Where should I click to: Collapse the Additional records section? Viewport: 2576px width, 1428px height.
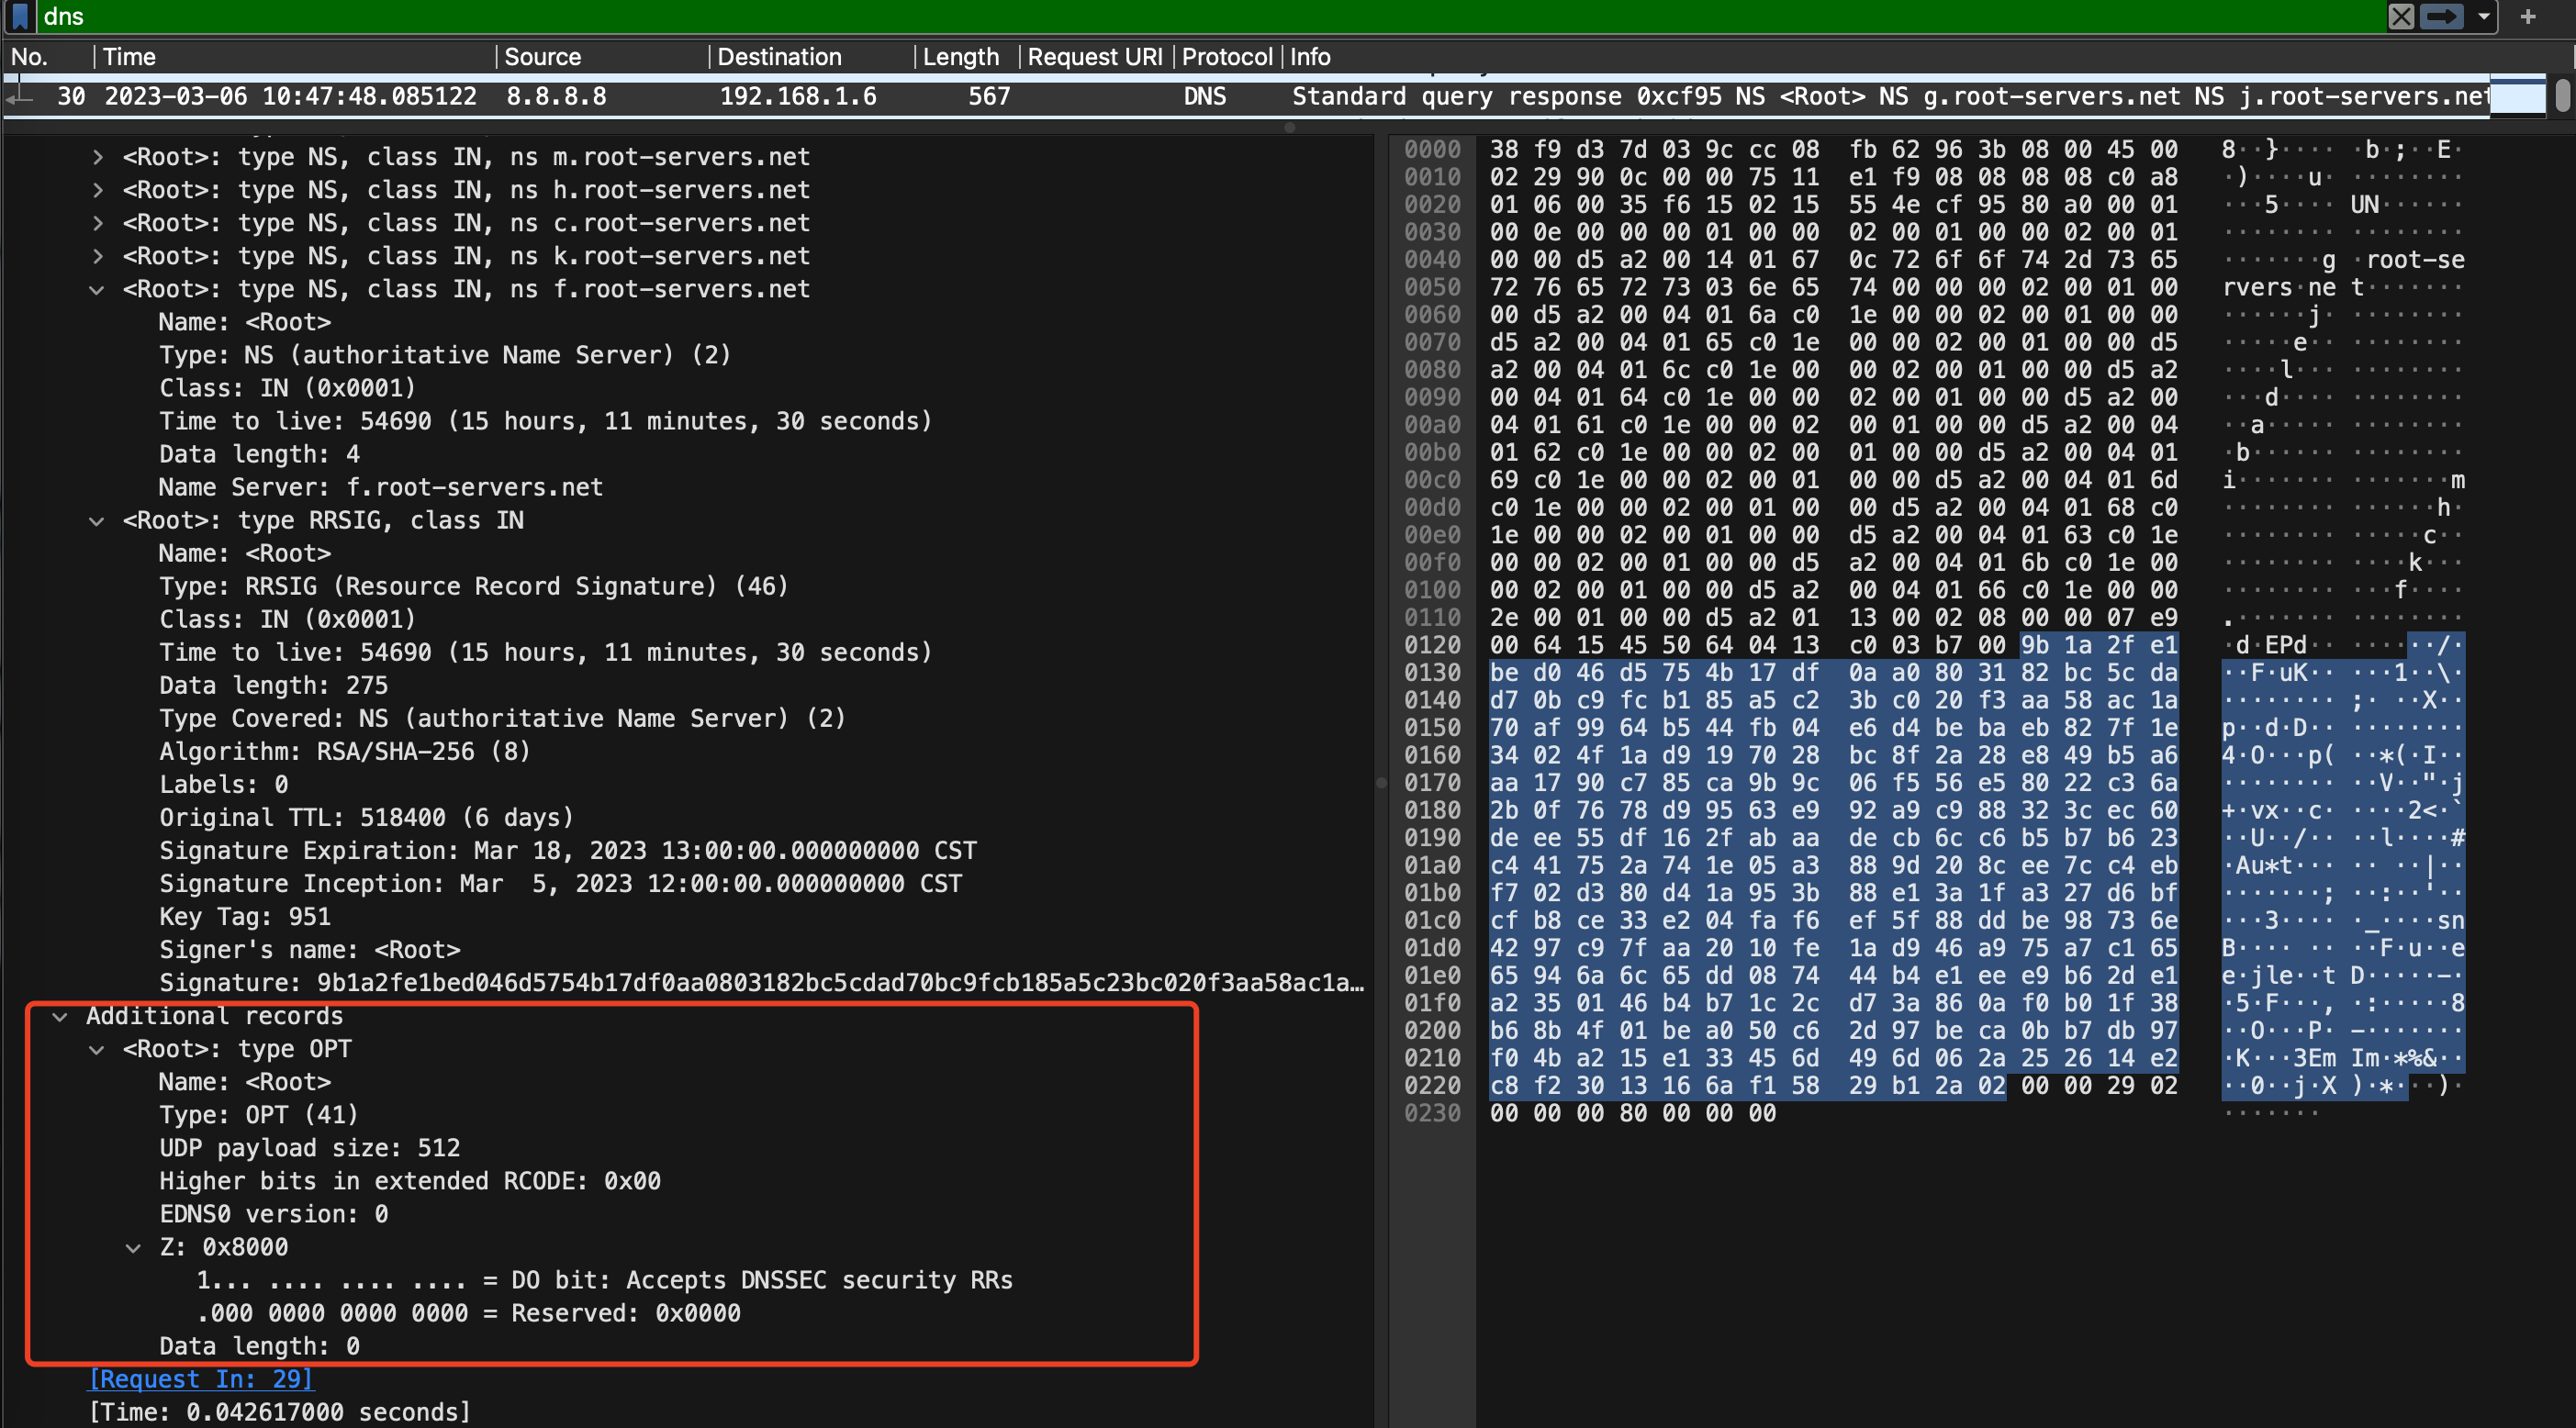60,1017
